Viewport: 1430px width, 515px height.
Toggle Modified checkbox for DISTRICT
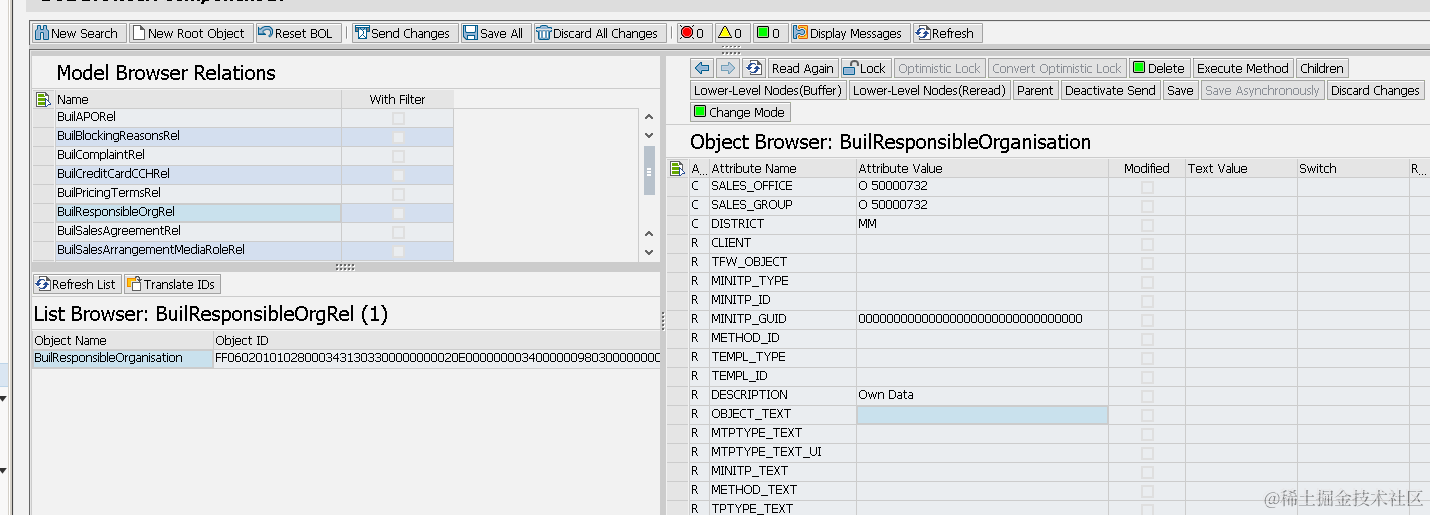(x=1147, y=225)
